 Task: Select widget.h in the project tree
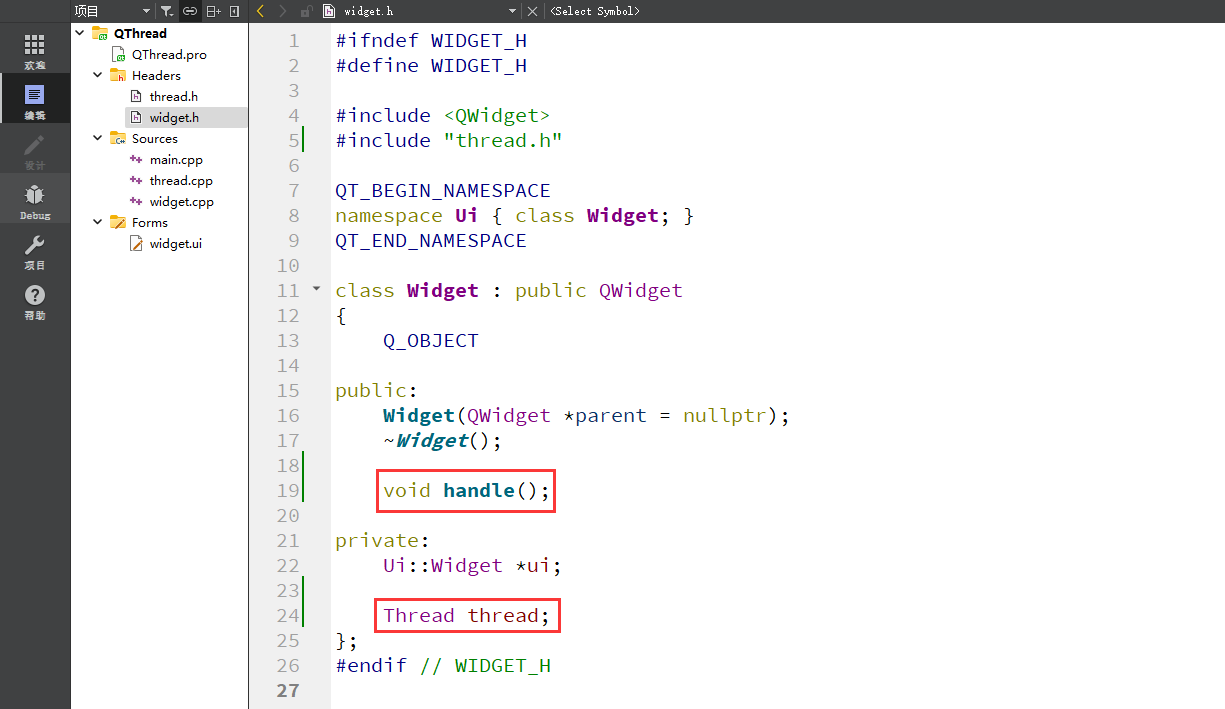tap(174, 117)
